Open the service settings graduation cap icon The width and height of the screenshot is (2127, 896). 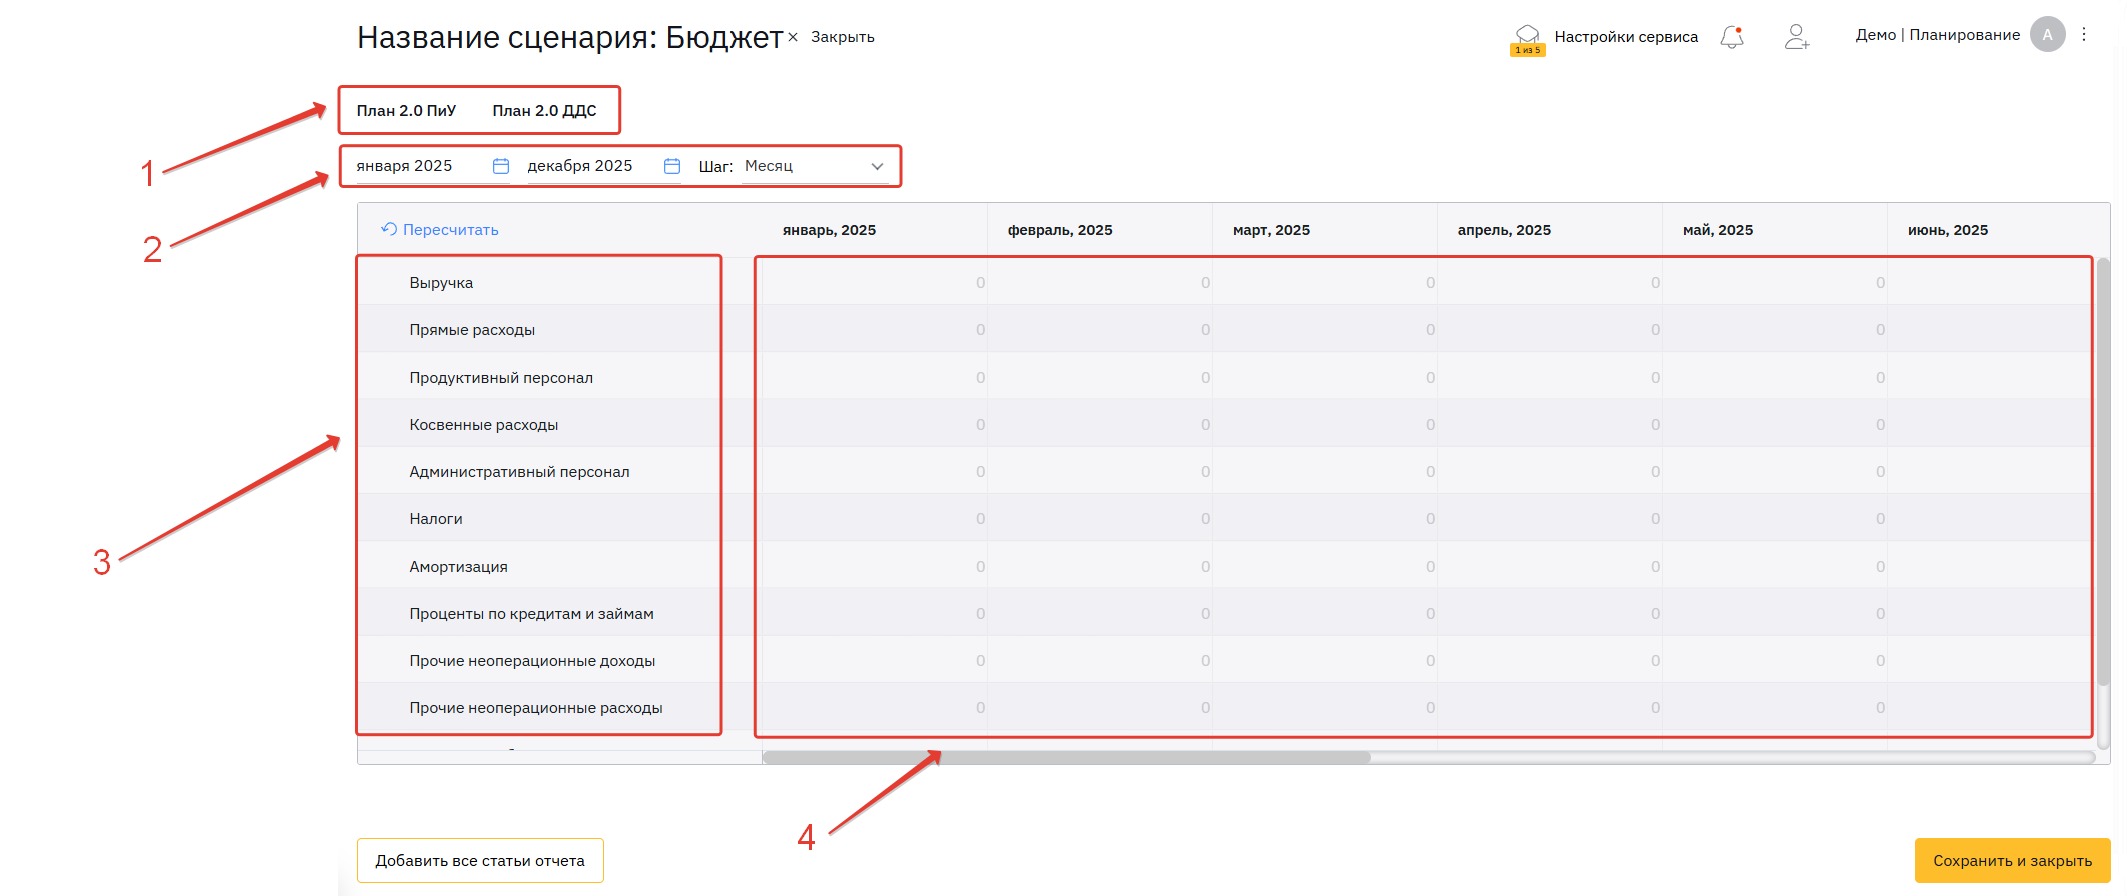[x=1527, y=35]
